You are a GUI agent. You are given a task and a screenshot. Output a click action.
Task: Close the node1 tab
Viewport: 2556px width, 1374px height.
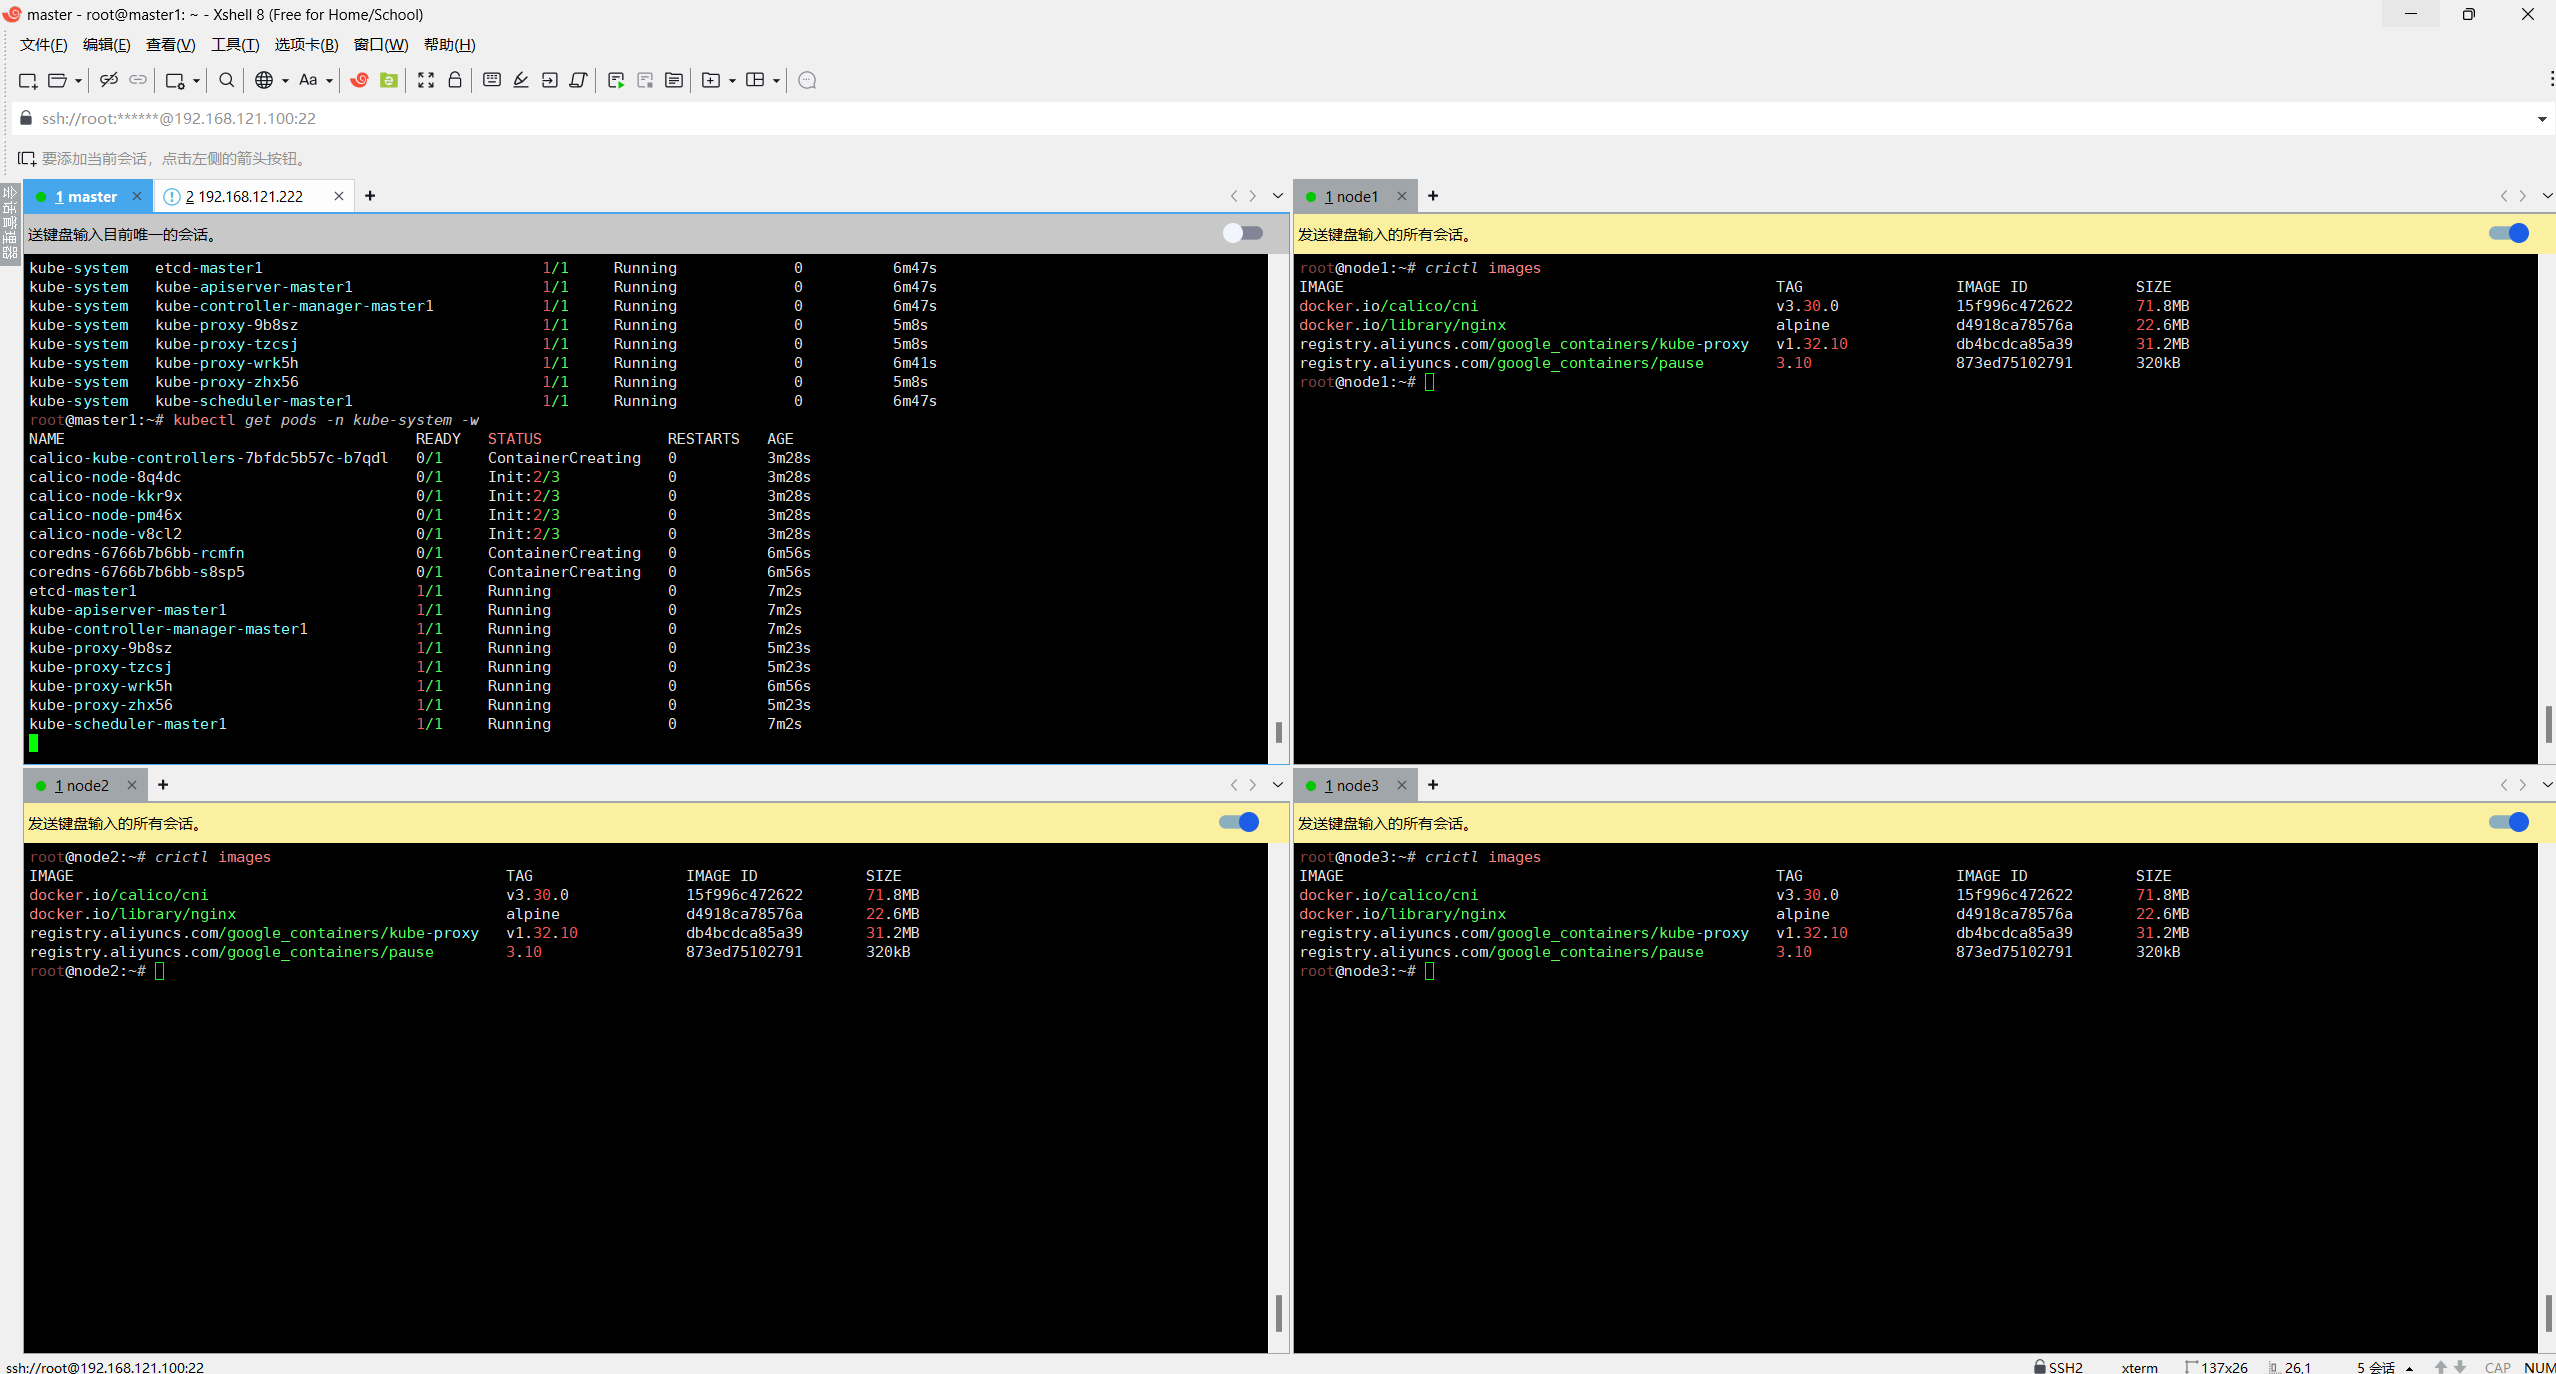point(1402,196)
